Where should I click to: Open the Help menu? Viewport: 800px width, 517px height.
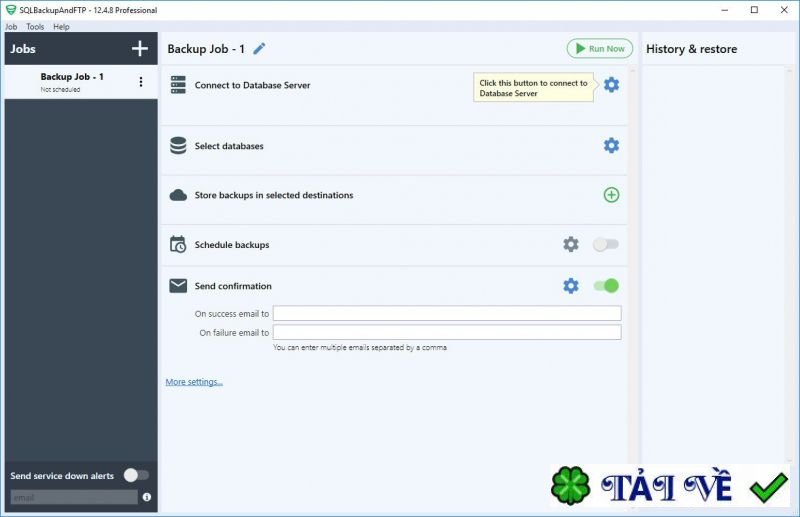61,27
